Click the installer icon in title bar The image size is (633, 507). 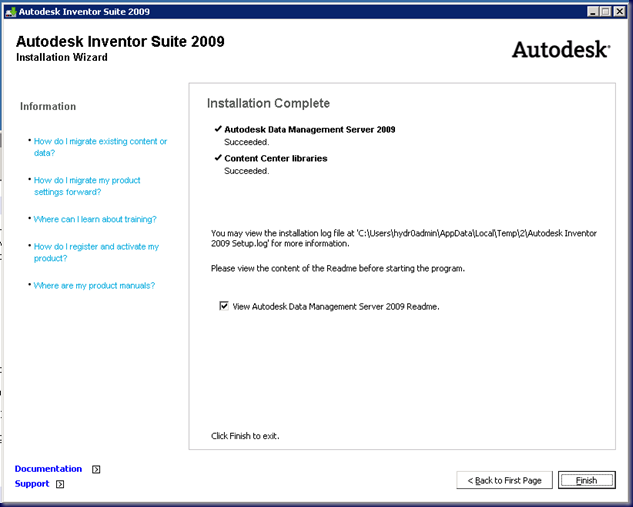coord(10,12)
